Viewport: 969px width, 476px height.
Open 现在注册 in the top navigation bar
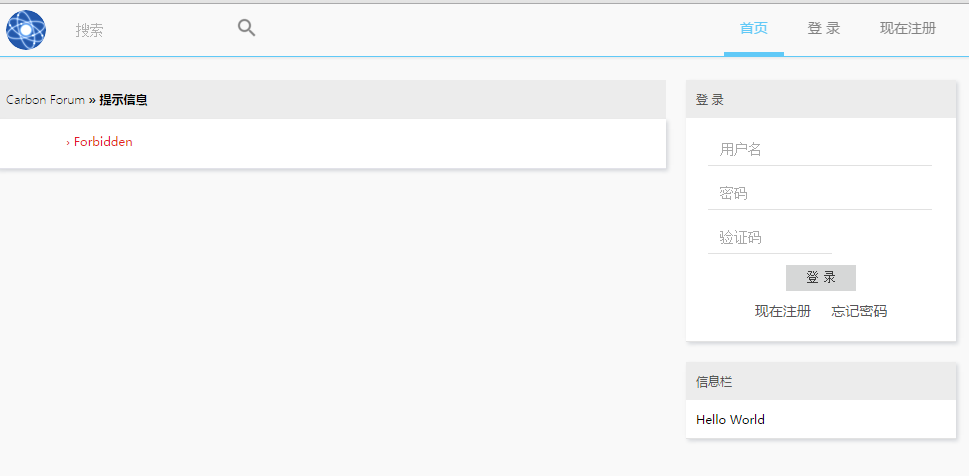[908, 28]
